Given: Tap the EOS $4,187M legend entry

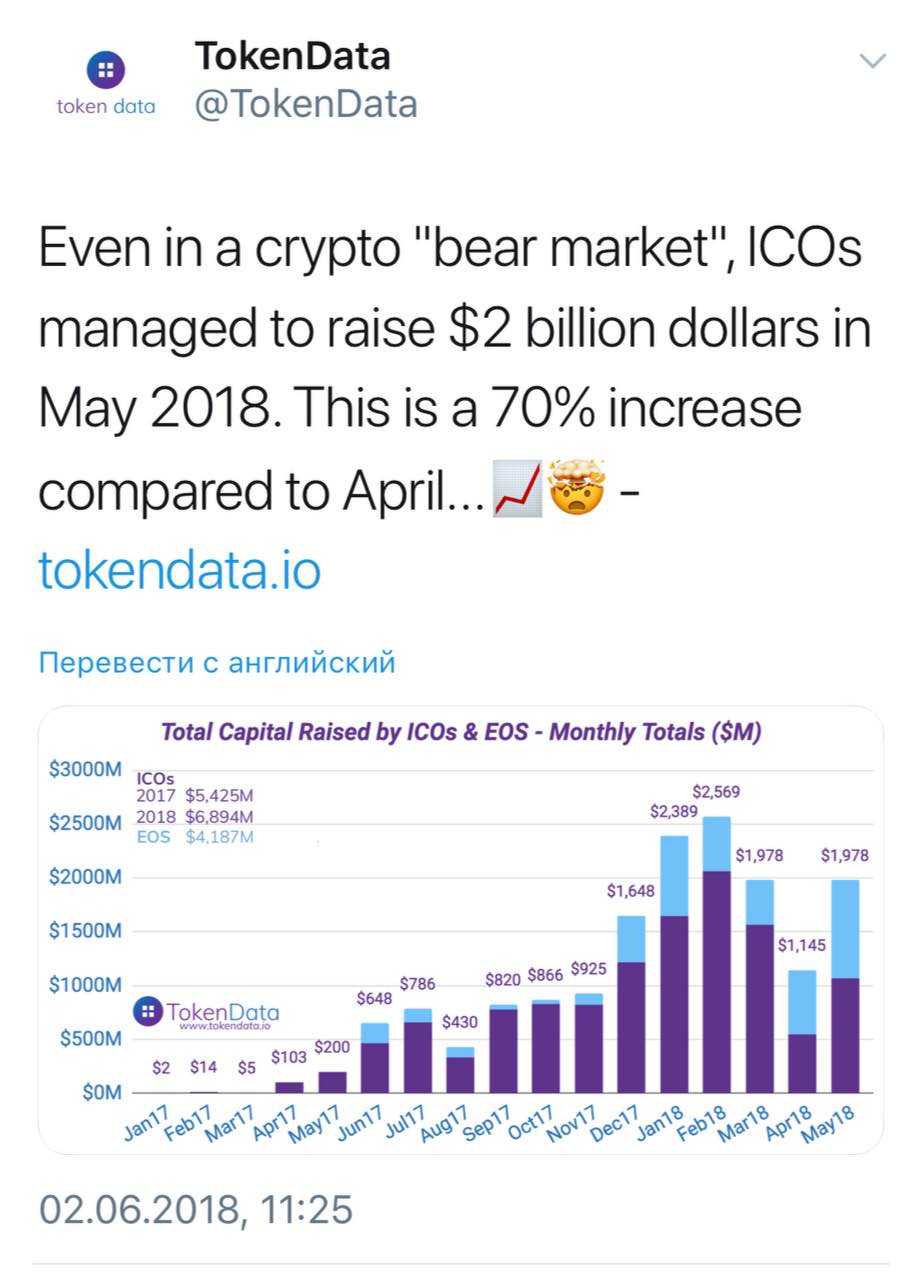Looking at the screenshot, I should point(195,837).
